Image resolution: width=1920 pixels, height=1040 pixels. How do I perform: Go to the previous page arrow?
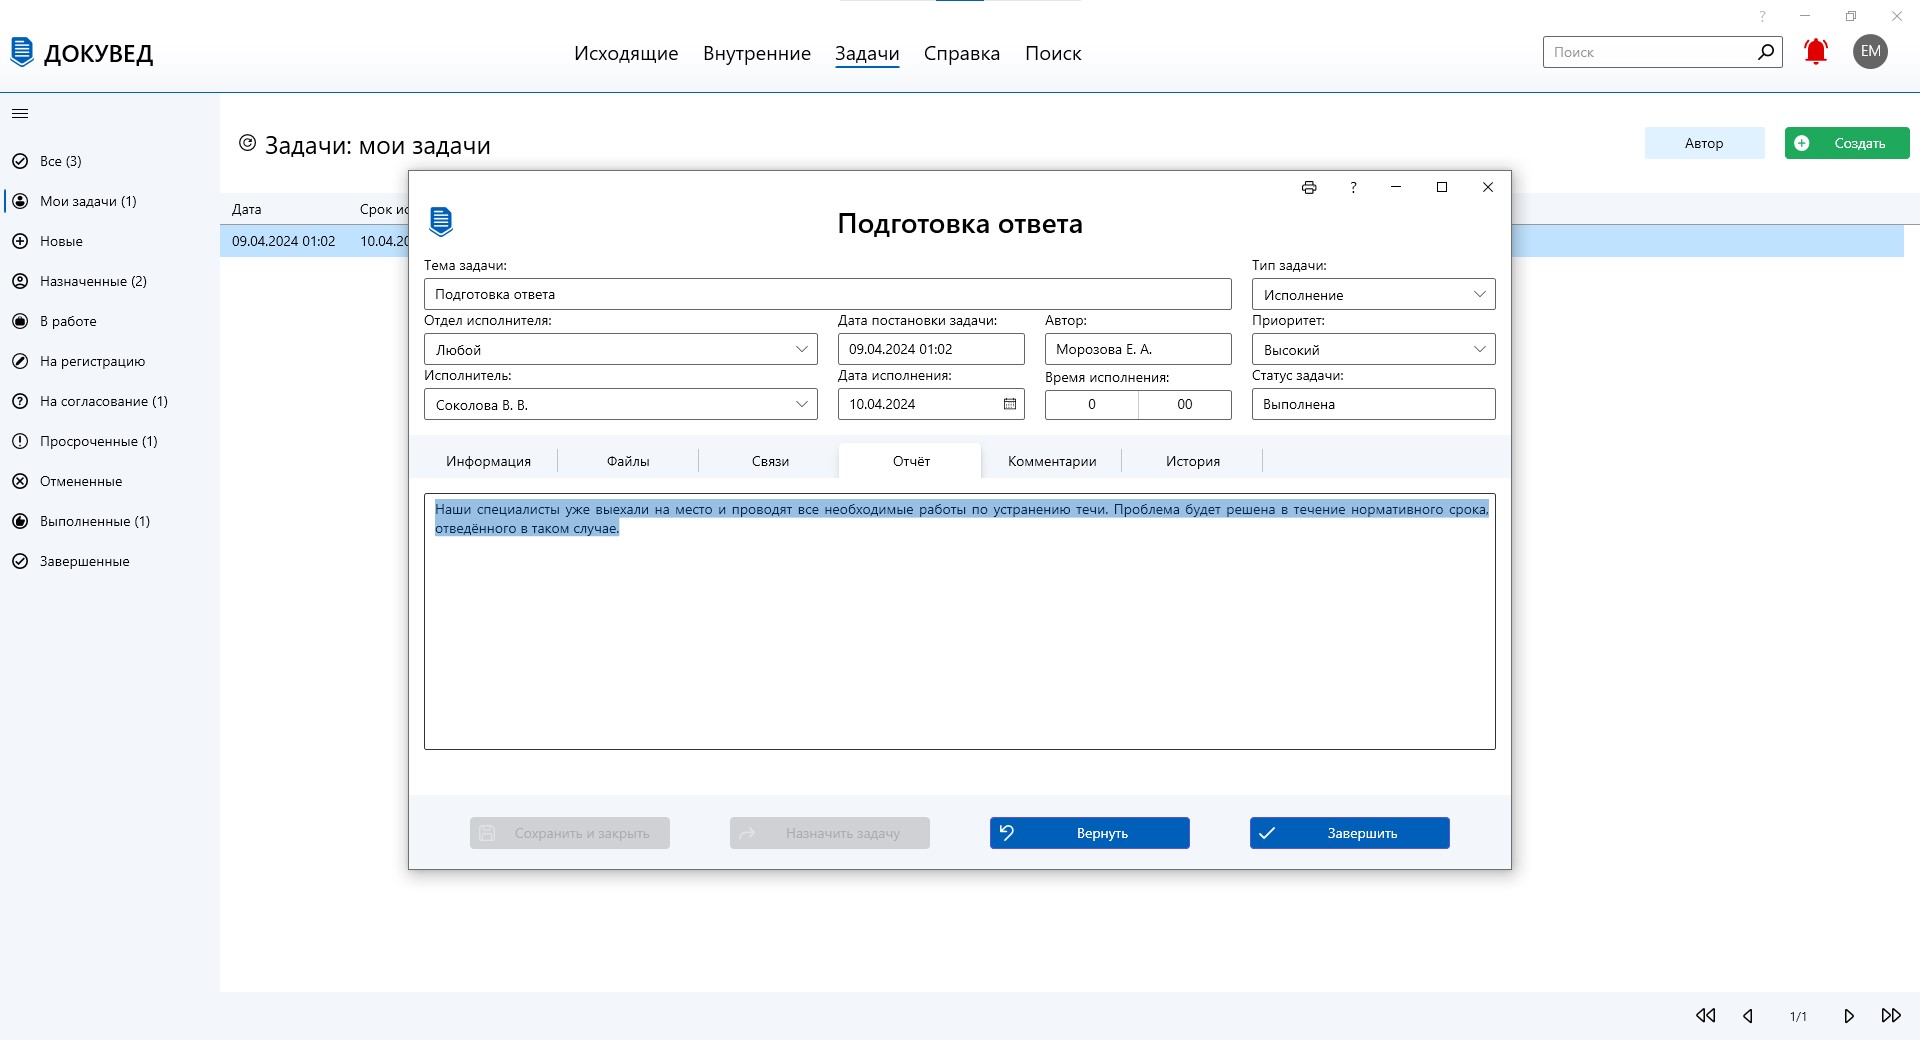1748,1016
